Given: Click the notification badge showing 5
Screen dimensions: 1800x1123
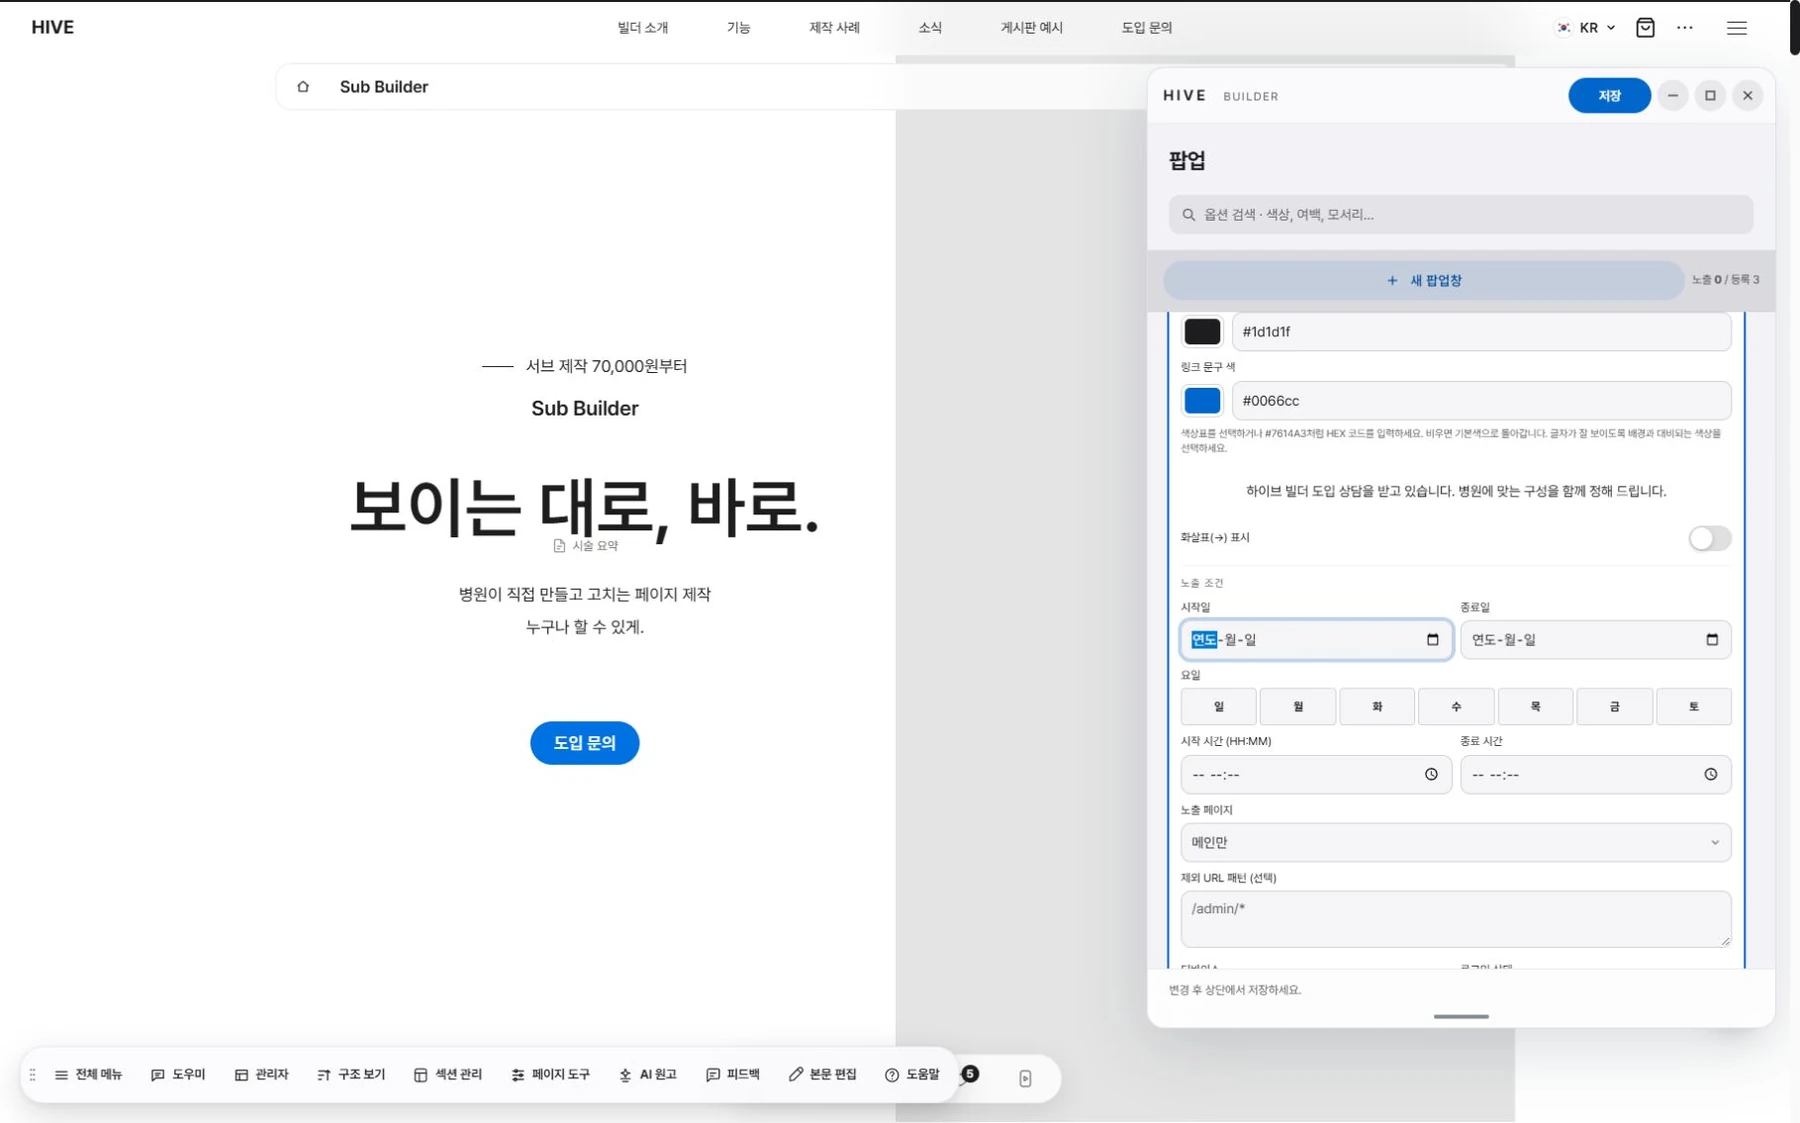Looking at the screenshot, I should pos(970,1074).
